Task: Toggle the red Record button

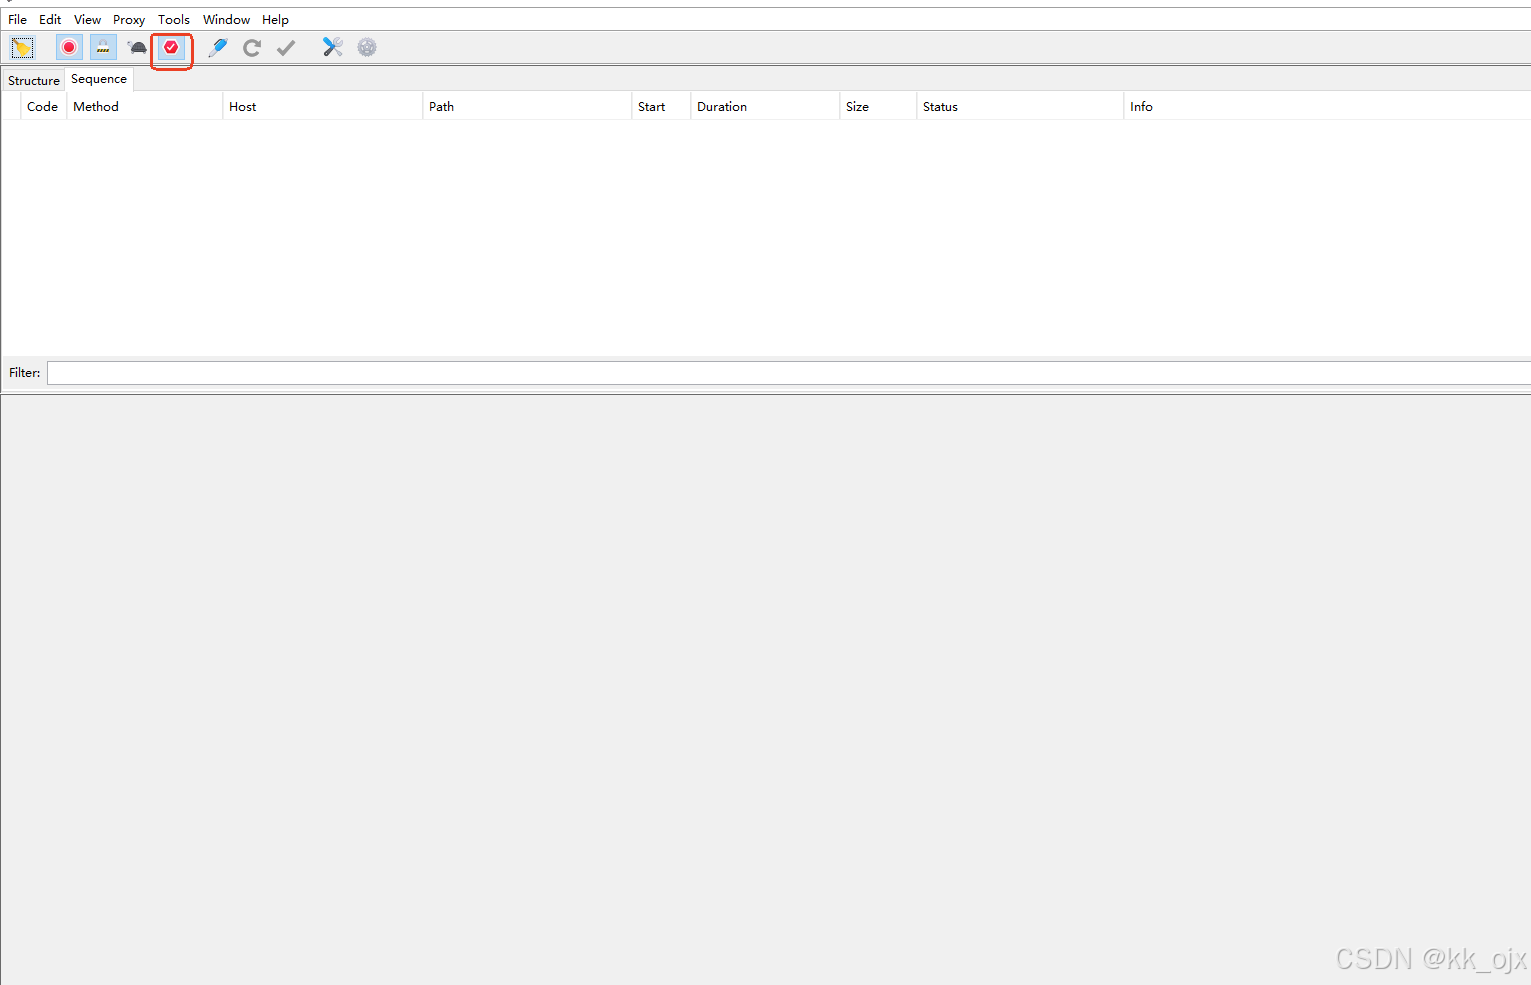Action: click(69, 47)
